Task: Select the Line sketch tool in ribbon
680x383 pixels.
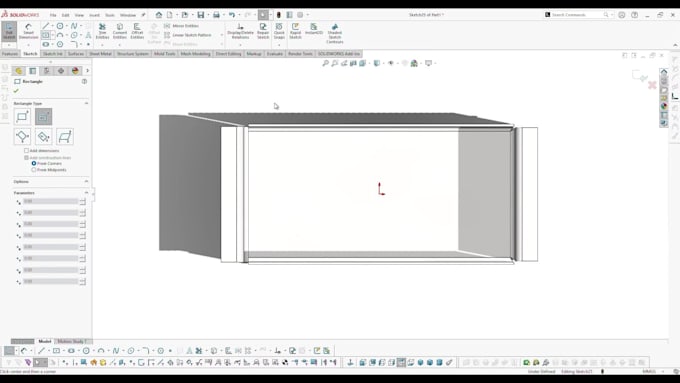Action: click(46, 26)
